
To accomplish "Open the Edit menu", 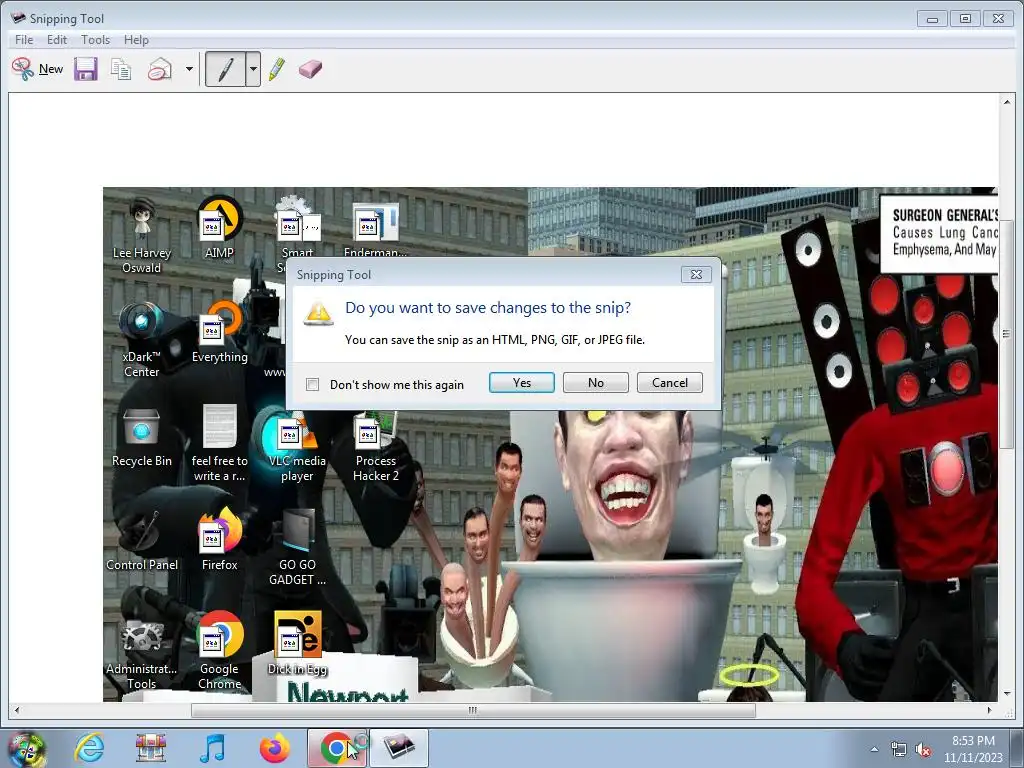I will (x=57, y=40).
